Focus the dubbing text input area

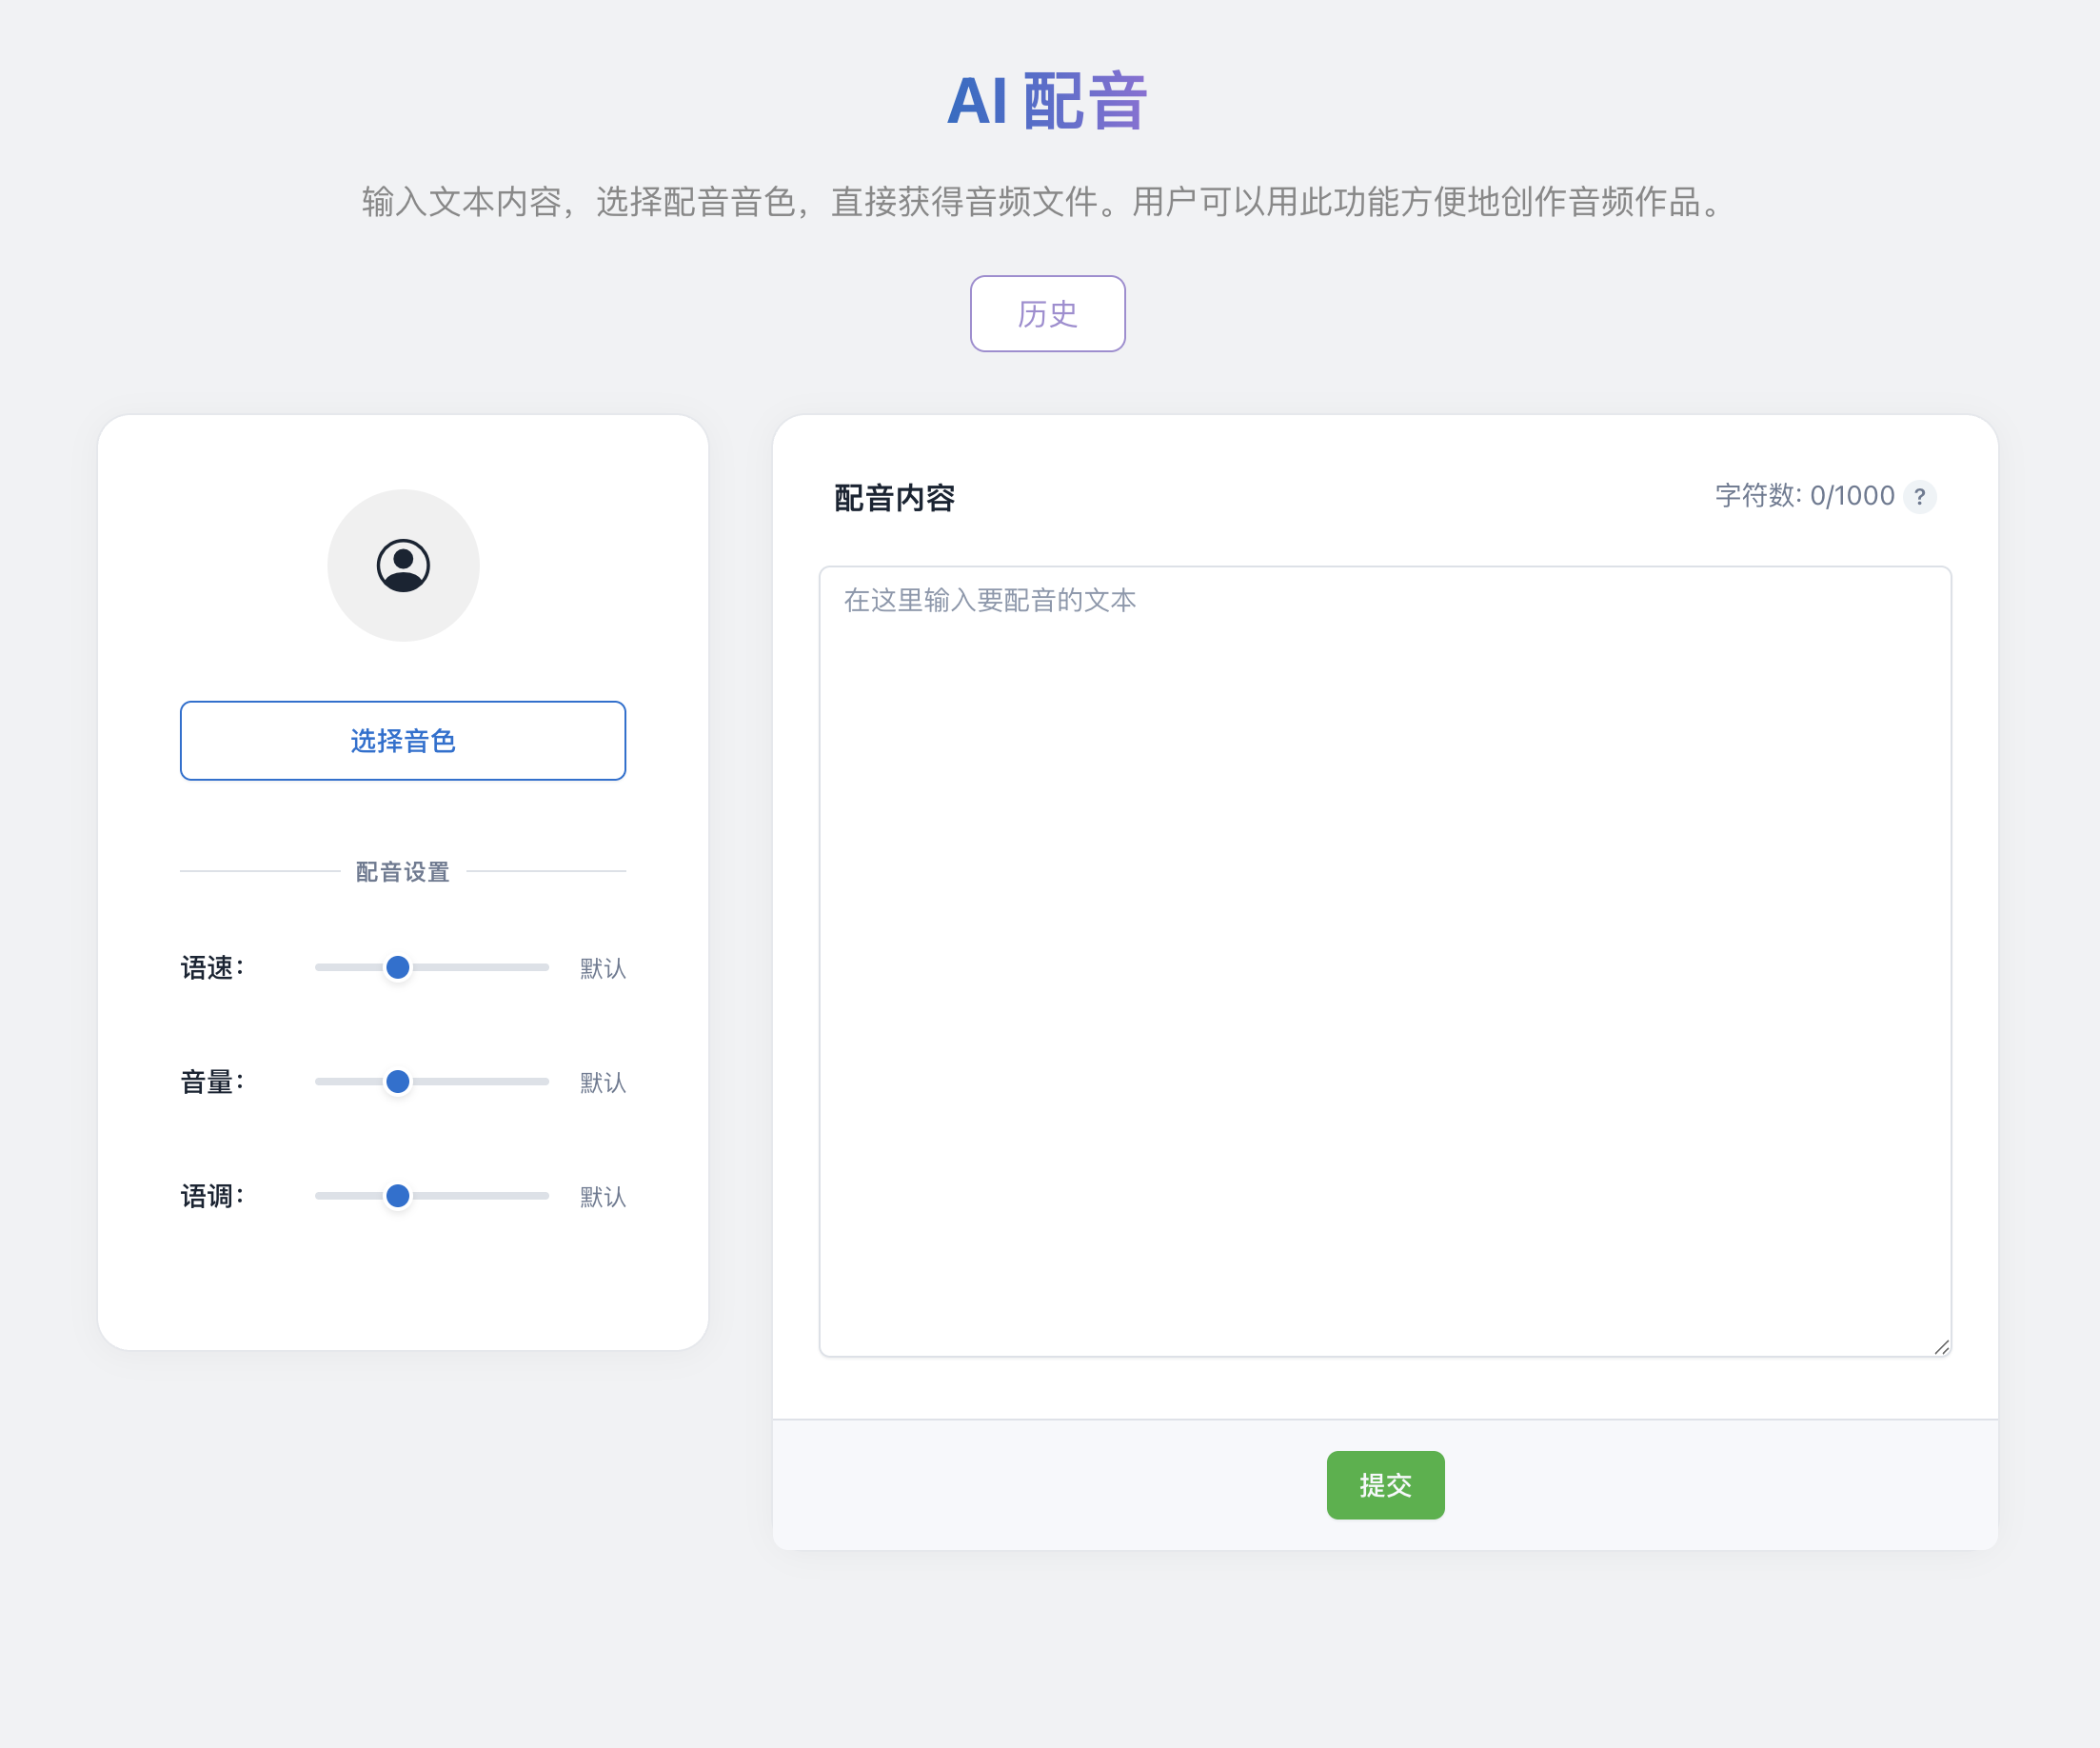pyautogui.click(x=1385, y=962)
